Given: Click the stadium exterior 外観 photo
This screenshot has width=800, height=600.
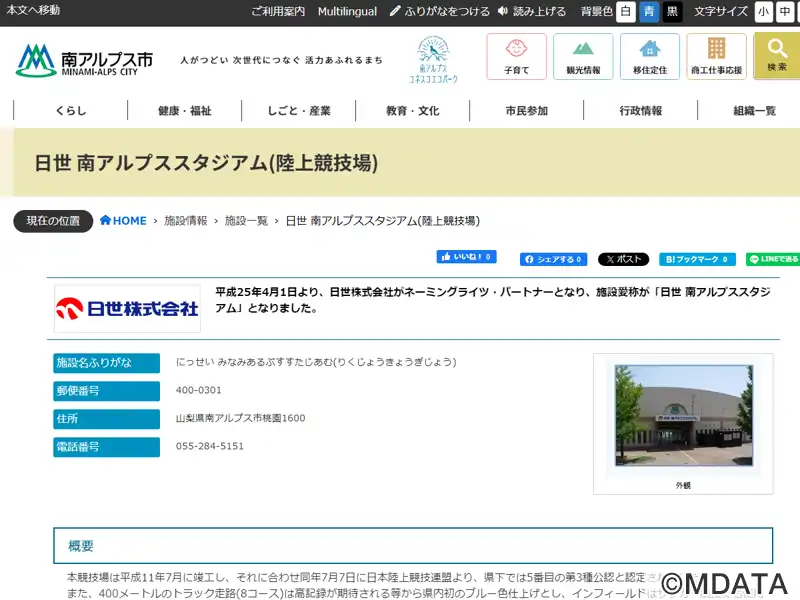Looking at the screenshot, I should pyautogui.click(x=683, y=416).
